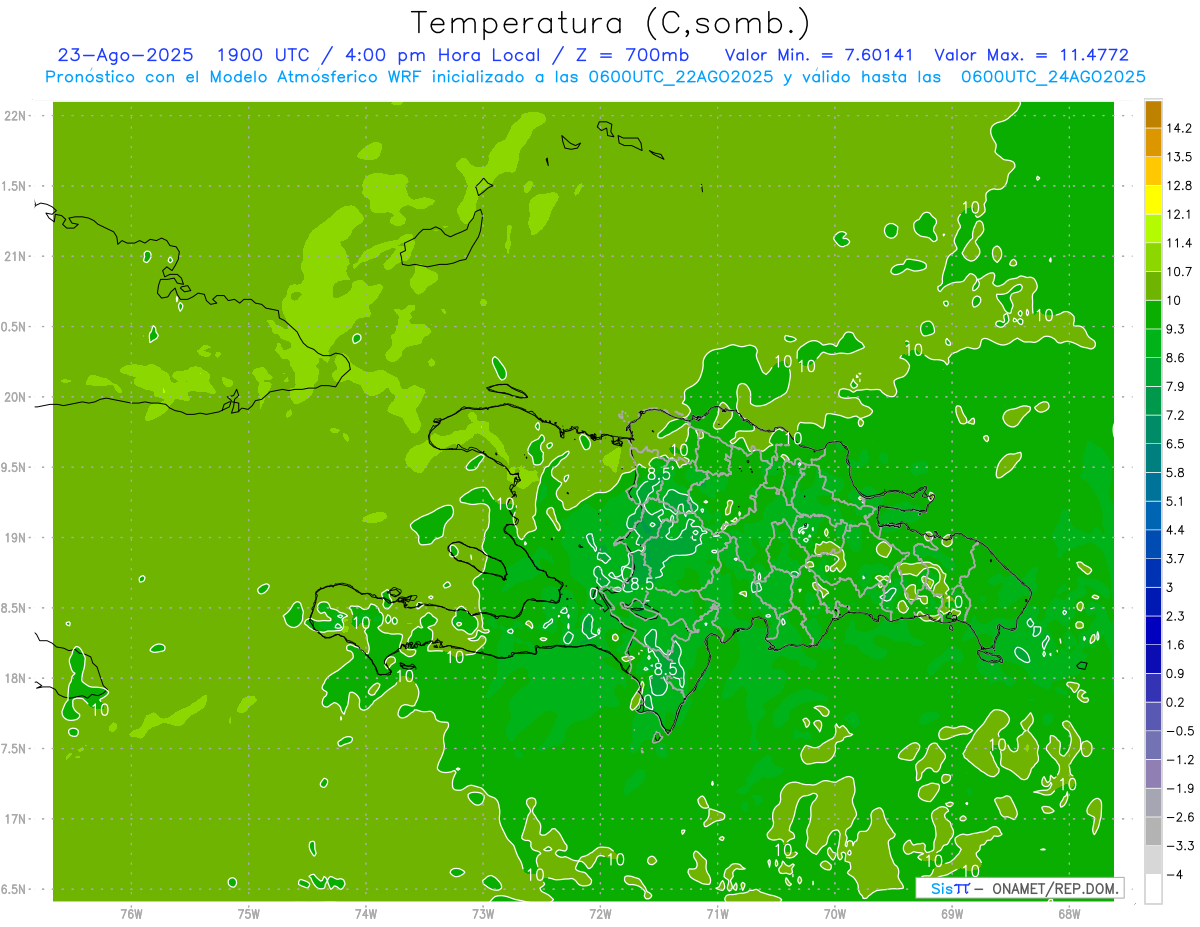
Task: Click the "70W" longitude axis label
Action: click(834, 913)
